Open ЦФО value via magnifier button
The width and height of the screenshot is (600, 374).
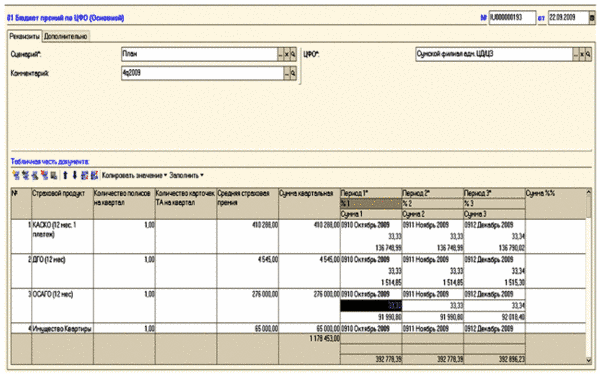(x=589, y=54)
